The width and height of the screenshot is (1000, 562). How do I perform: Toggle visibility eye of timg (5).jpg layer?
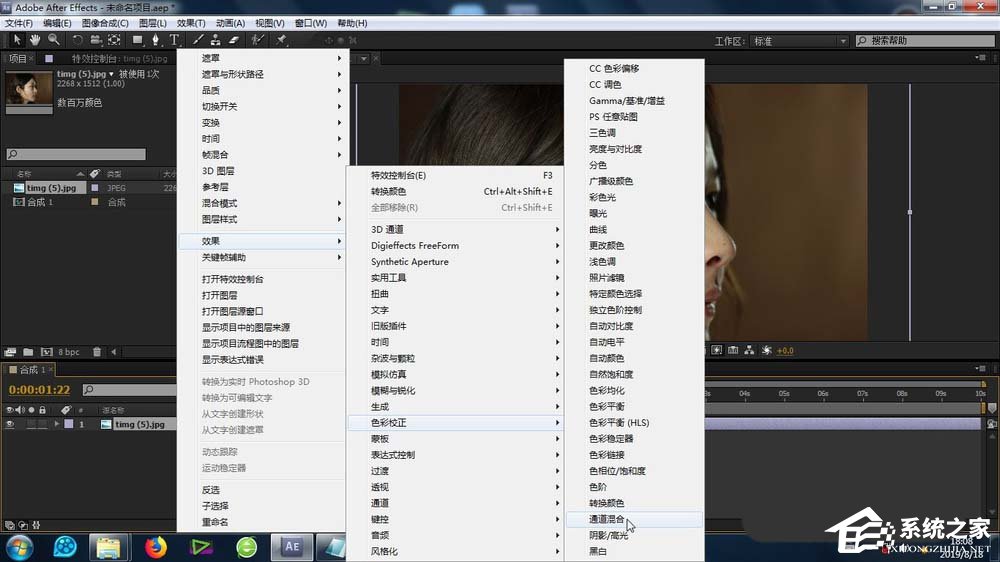10,424
